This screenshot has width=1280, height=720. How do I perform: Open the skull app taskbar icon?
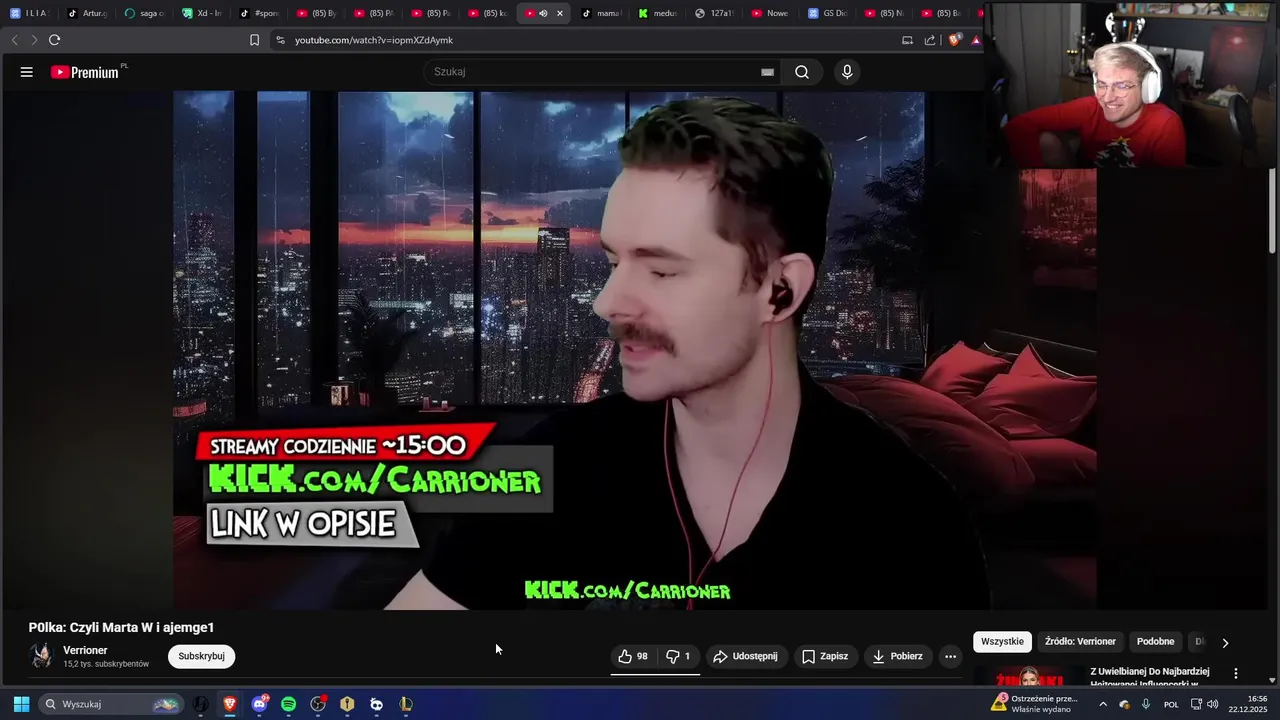pyautogui.click(x=376, y=704)
